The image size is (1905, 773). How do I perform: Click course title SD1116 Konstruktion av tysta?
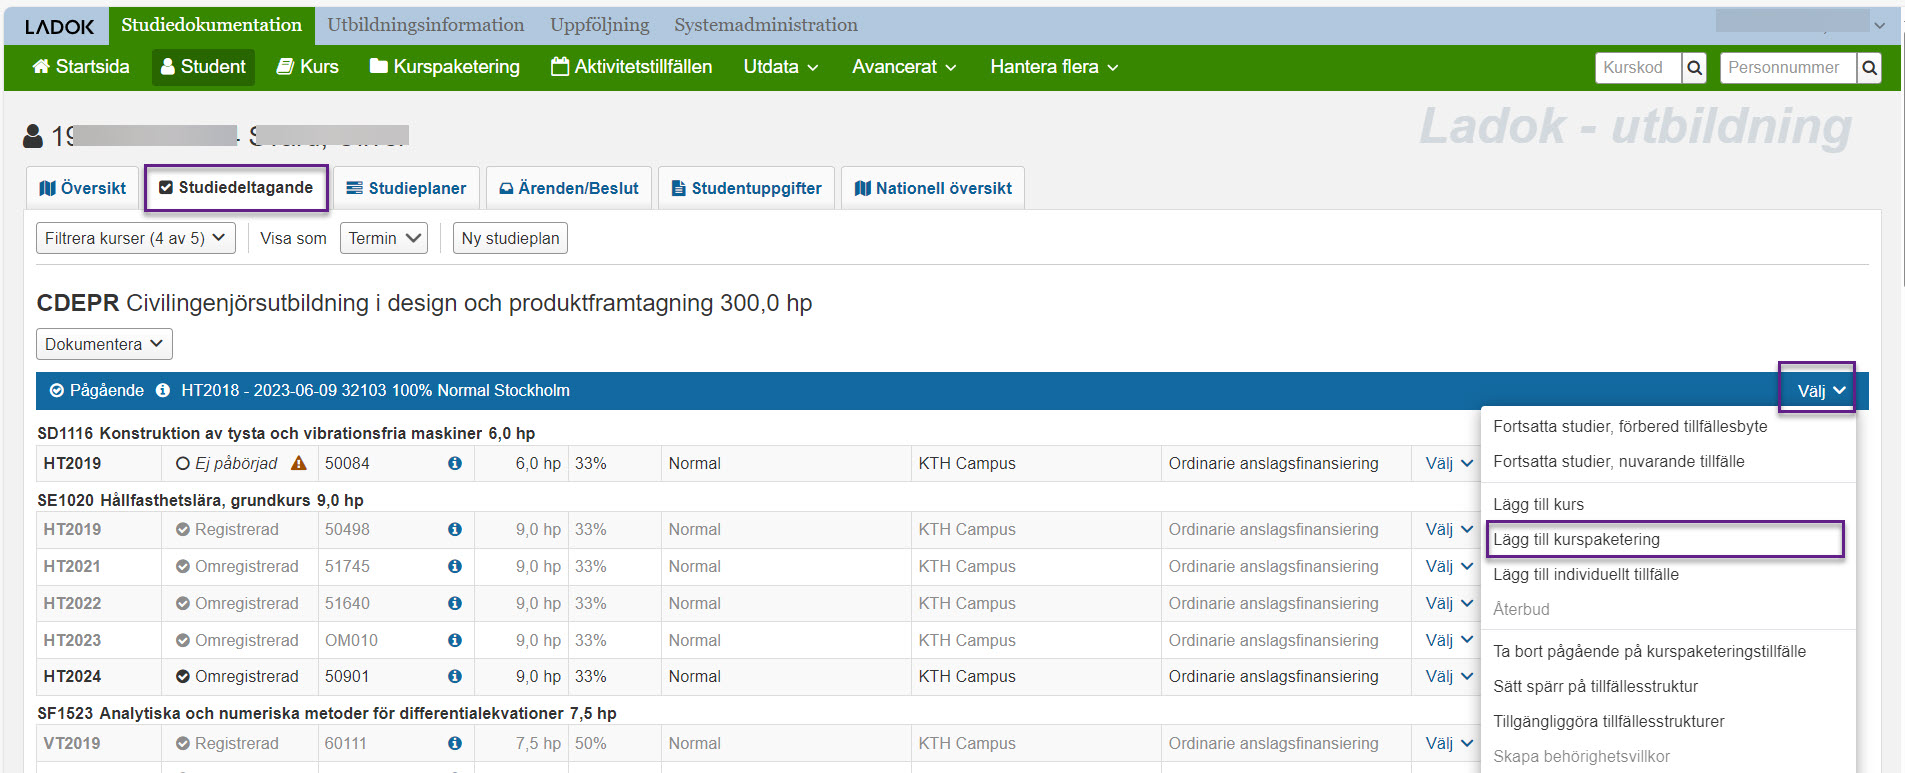pos(286,434)
